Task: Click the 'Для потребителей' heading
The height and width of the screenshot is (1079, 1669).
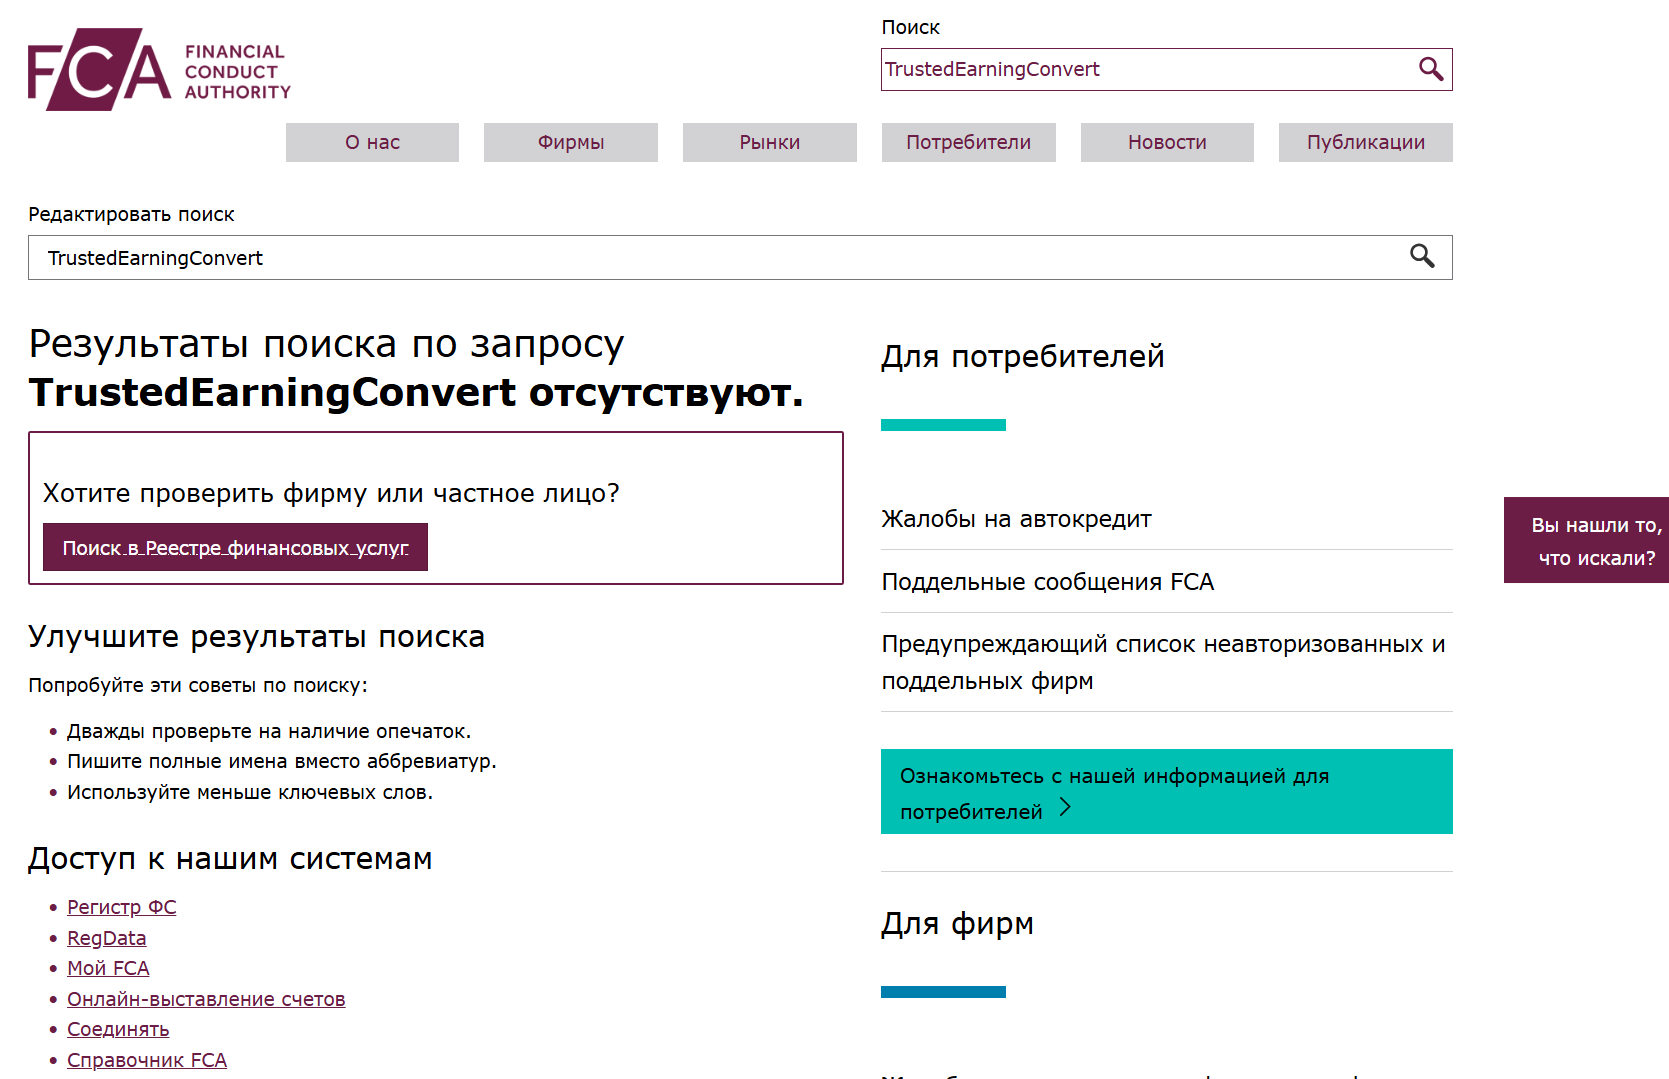Action: (1023, 356)
